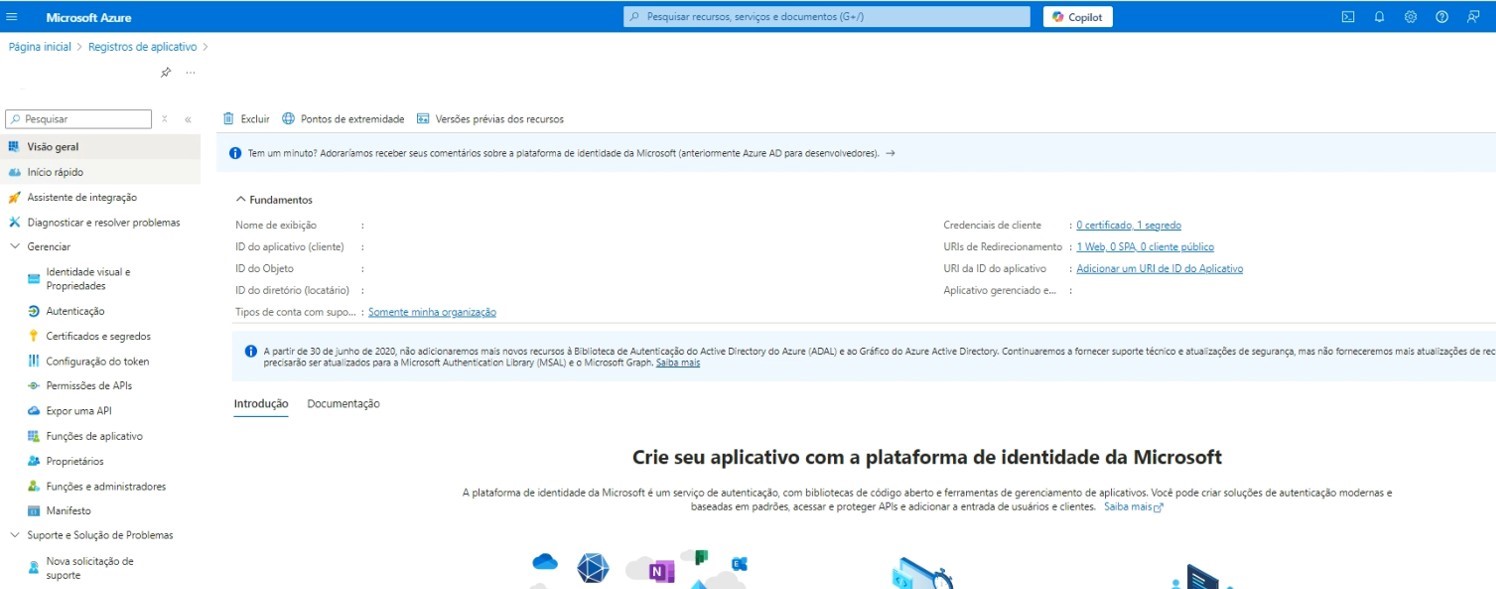Click the feedback banner arrow
The height and width of the screenshot is (589, 1496).
click(x=890, y=153)
